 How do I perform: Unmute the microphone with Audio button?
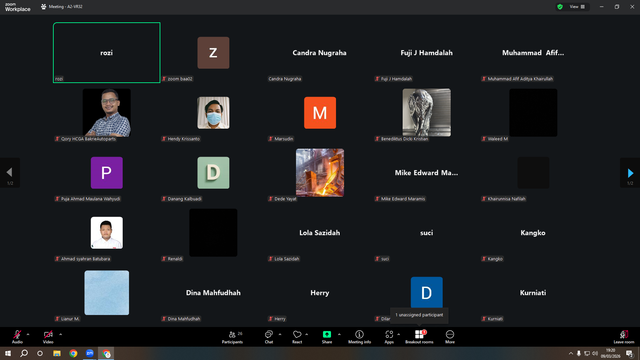17,337
